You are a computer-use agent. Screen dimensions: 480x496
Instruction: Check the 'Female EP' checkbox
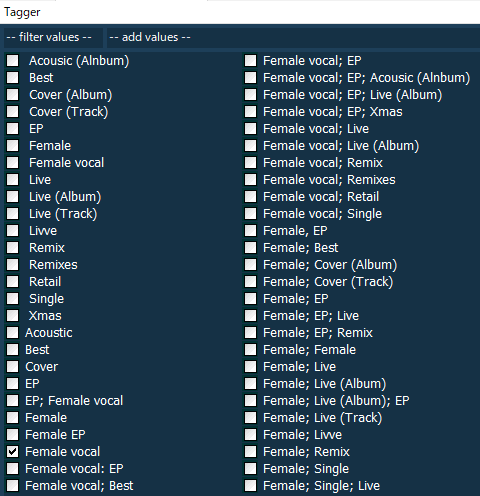(x=13, y=434)
